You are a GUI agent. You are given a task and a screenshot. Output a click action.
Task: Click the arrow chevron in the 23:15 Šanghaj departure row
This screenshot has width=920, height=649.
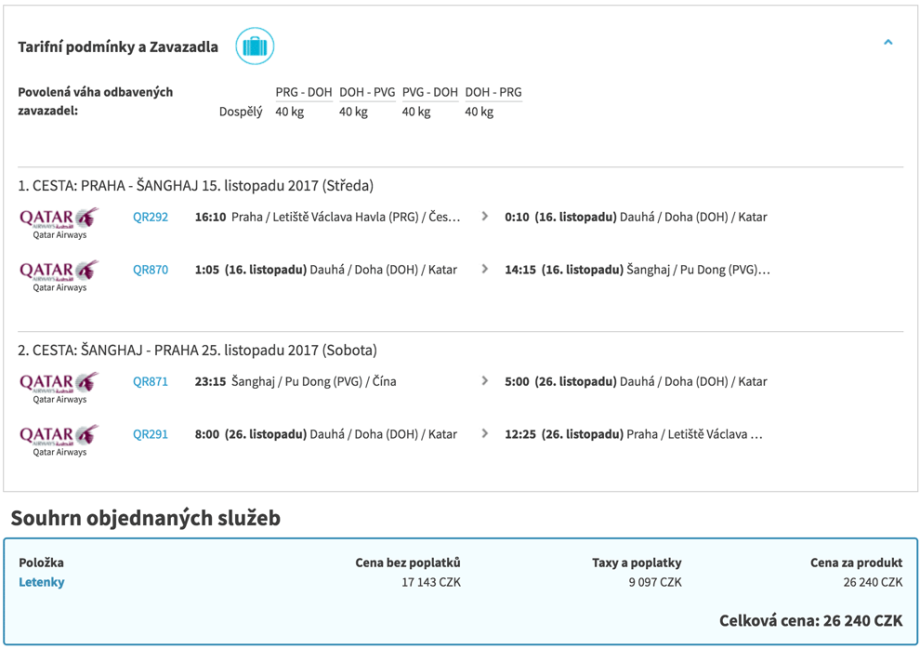(x=485, y=381)
